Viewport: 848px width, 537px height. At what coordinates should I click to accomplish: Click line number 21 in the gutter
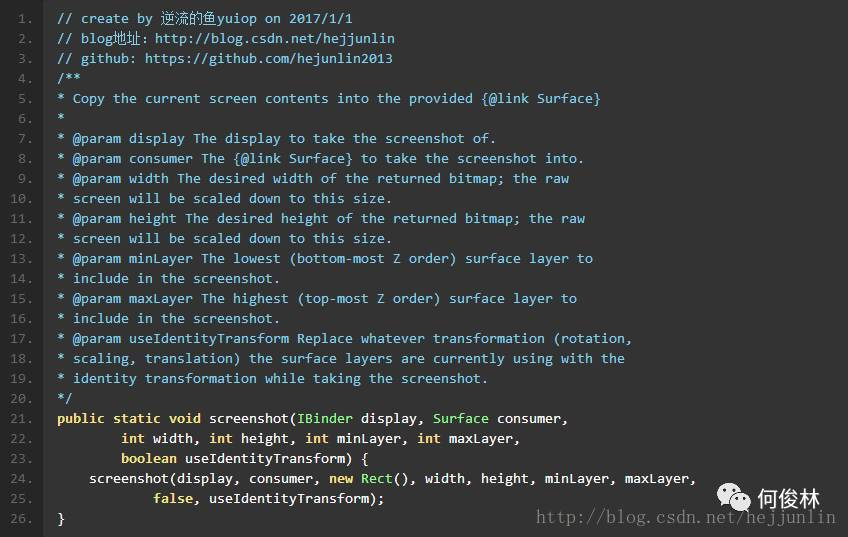pos(21,419)
